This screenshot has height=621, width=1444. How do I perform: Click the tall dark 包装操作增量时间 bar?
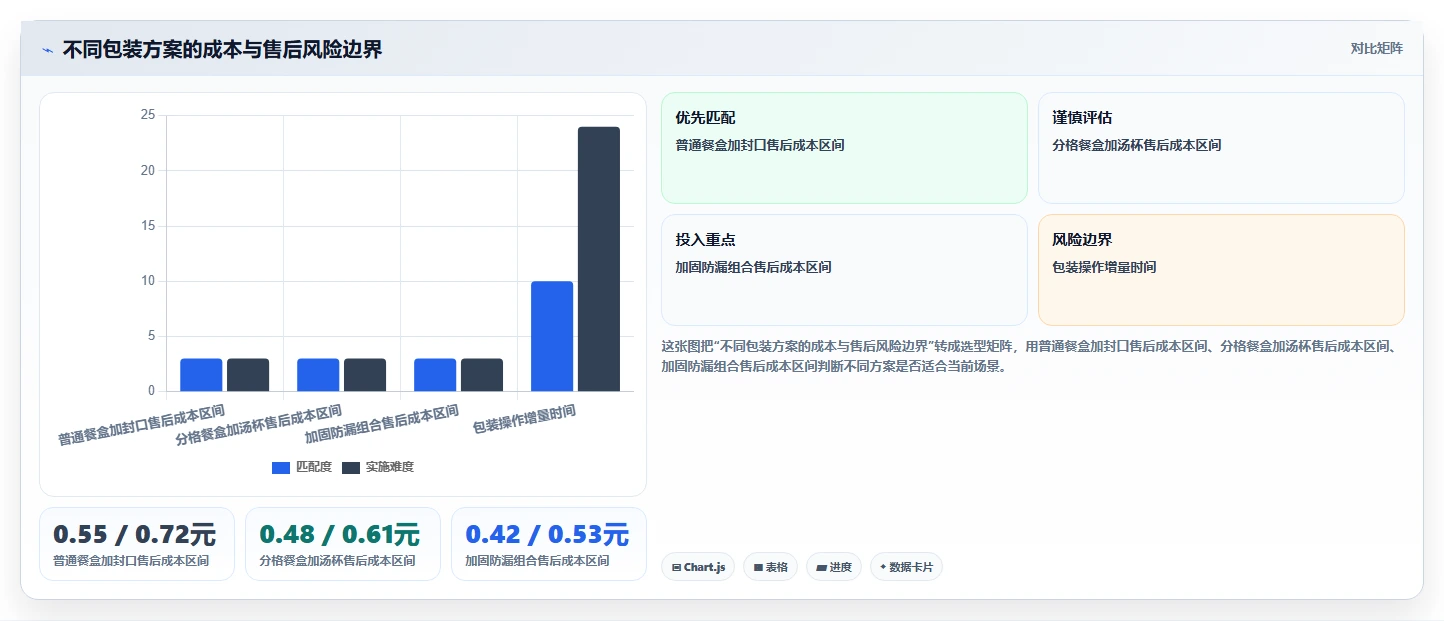599,259
